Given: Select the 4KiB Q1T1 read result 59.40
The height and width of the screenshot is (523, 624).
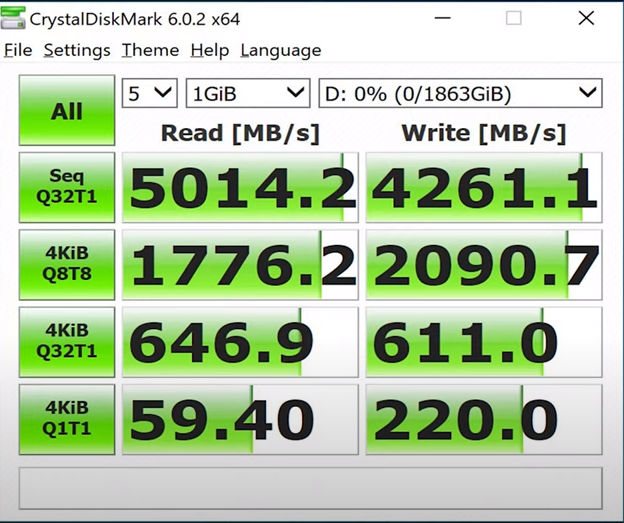Looking at the screenshot, I should click(240, 419).
